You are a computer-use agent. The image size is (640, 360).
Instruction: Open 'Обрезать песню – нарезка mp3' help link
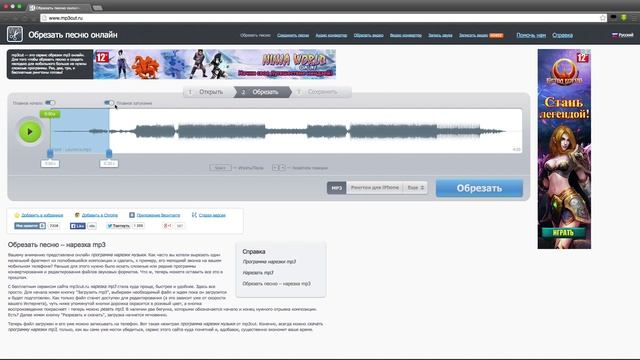[x=276, y=284]
